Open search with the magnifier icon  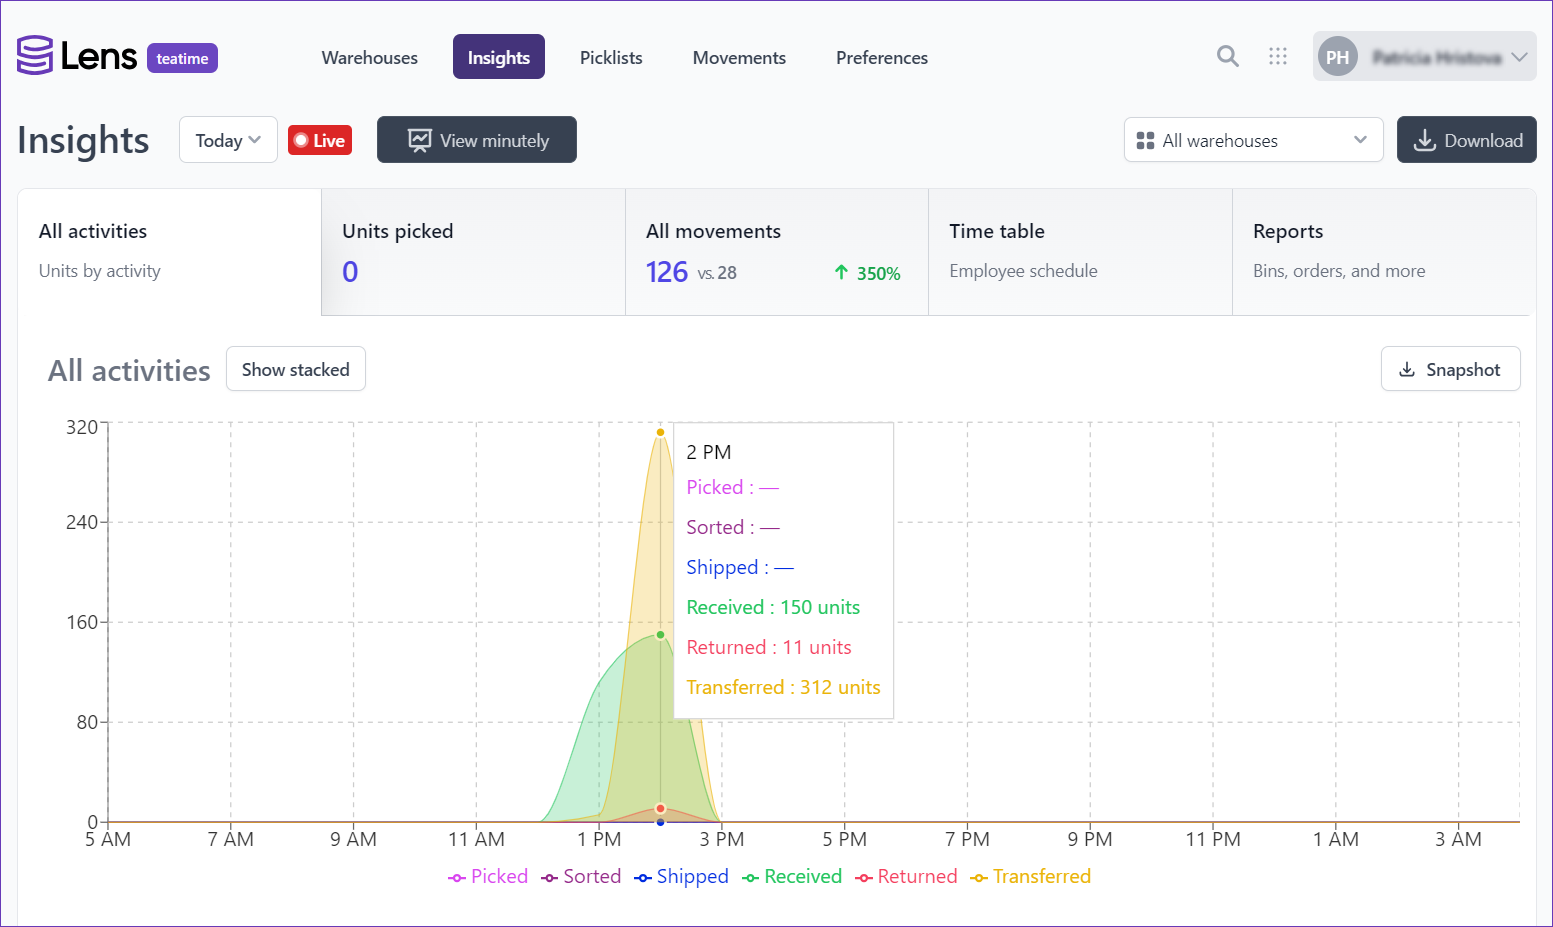click(1227, 56)
